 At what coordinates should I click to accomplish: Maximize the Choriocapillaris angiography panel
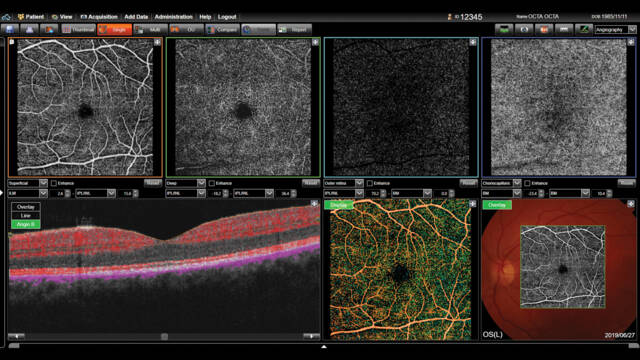tap(631, 42)
